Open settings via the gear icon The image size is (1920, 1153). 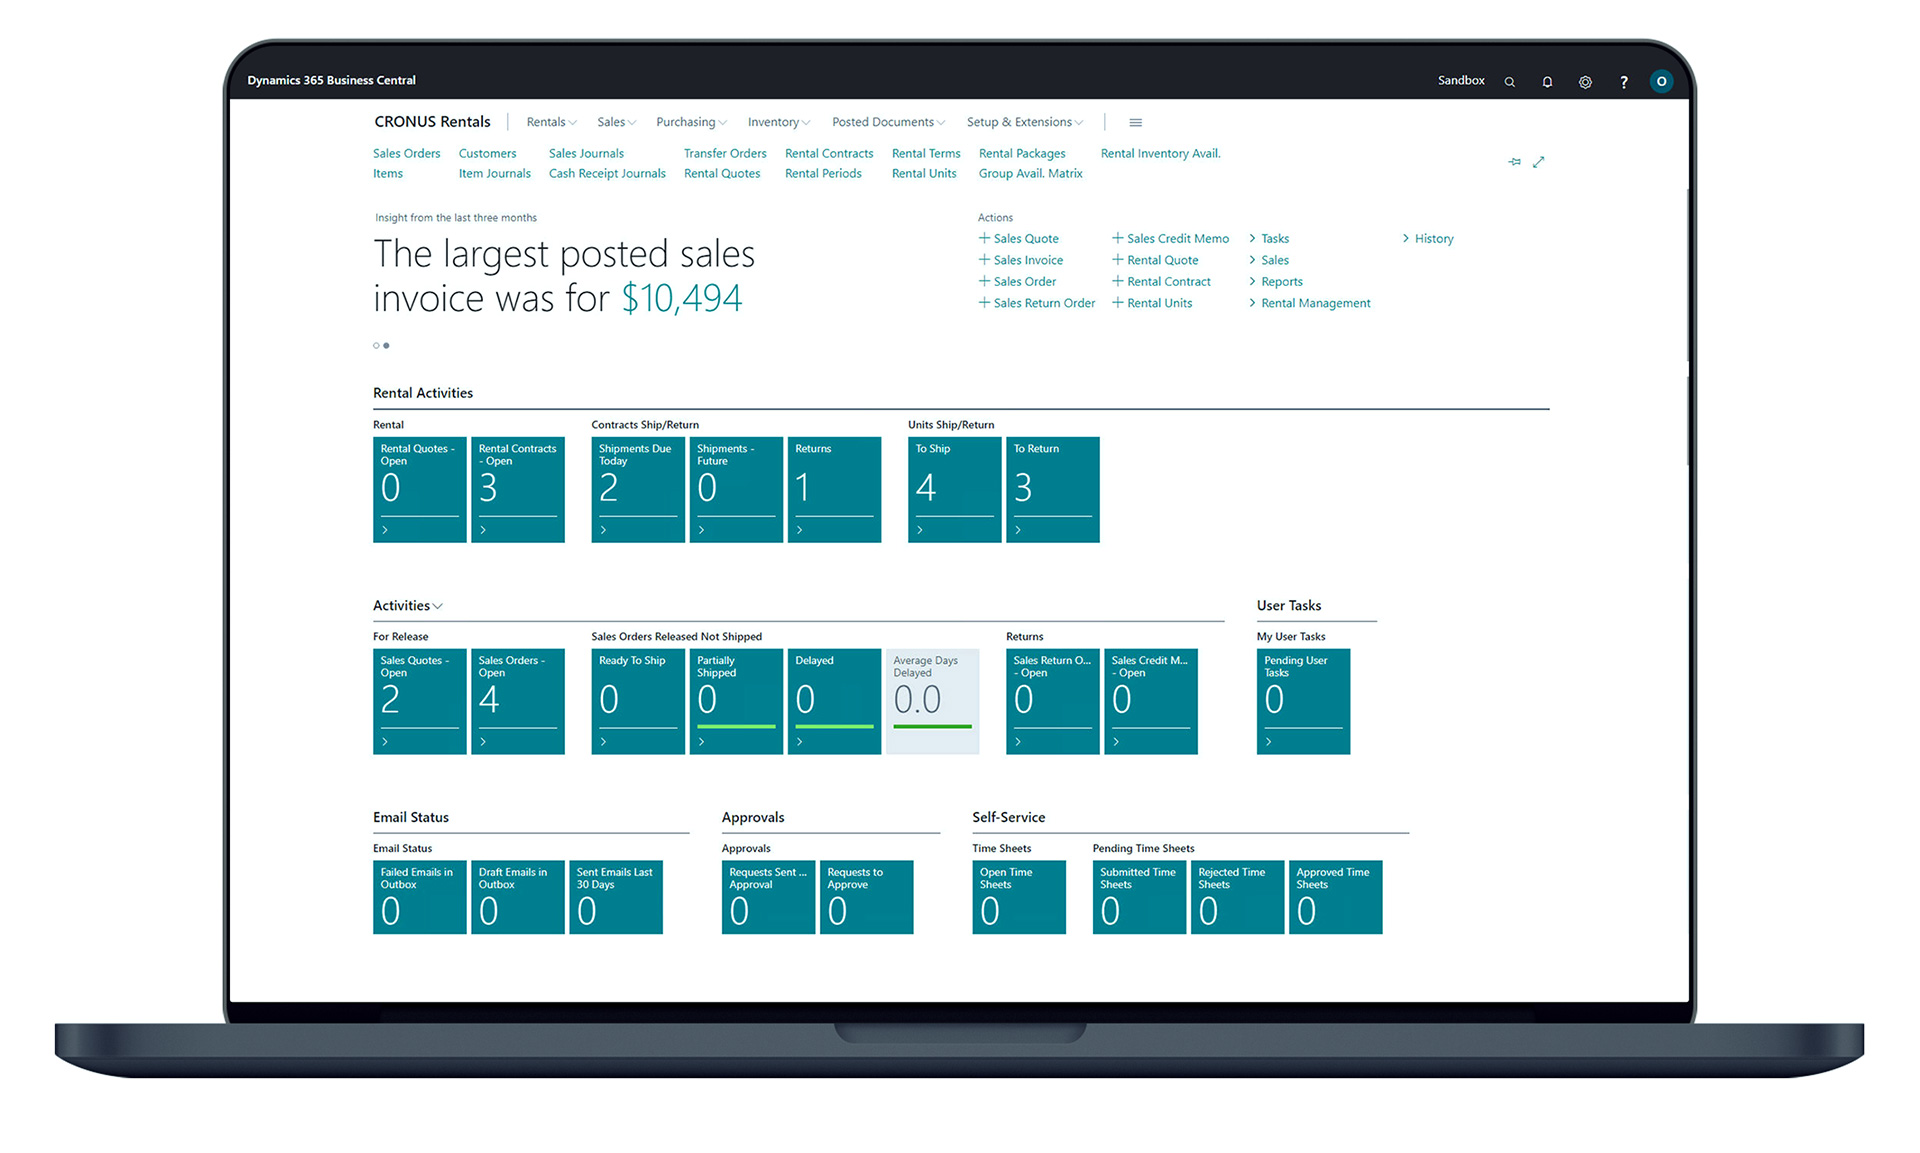point(1585,81)
